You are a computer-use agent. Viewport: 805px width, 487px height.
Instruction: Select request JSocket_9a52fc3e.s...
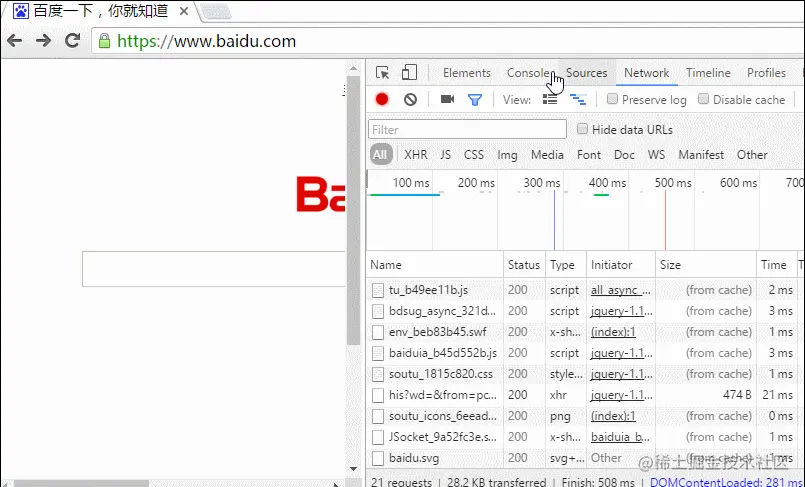click(443, 437)
